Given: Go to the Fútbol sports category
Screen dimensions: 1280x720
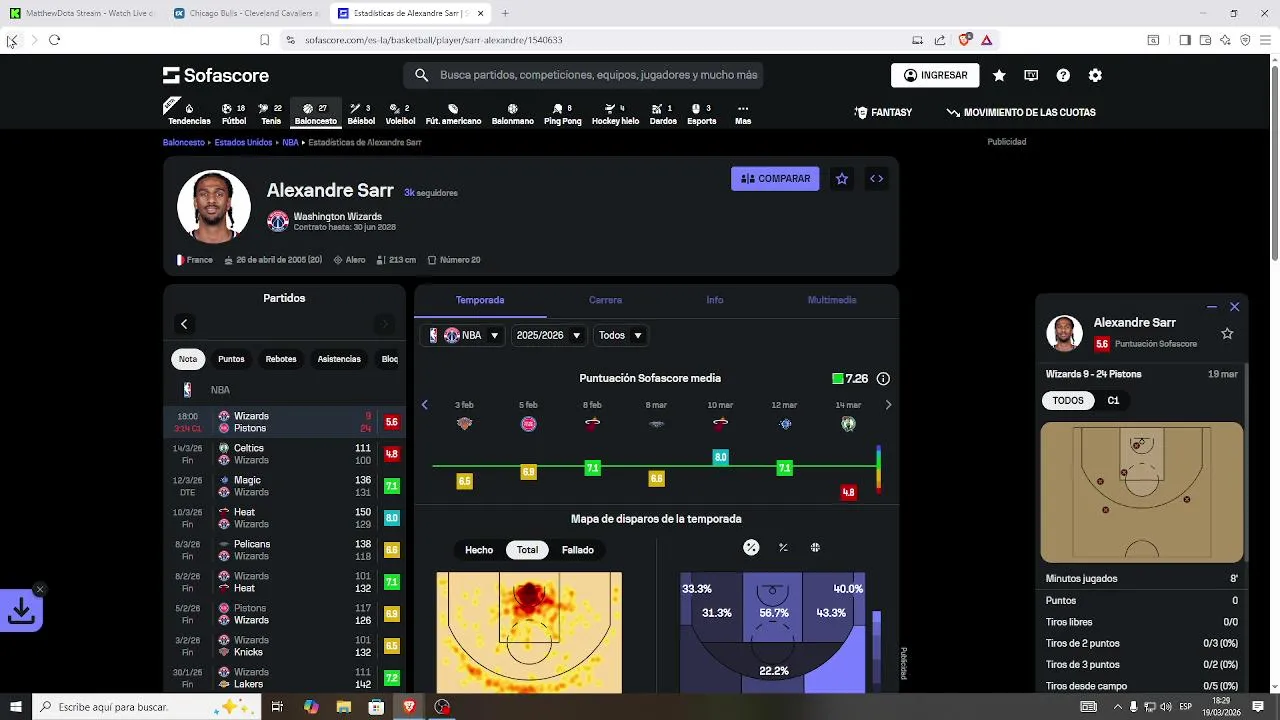Looking at the screenshot, I should click(234, 113).
